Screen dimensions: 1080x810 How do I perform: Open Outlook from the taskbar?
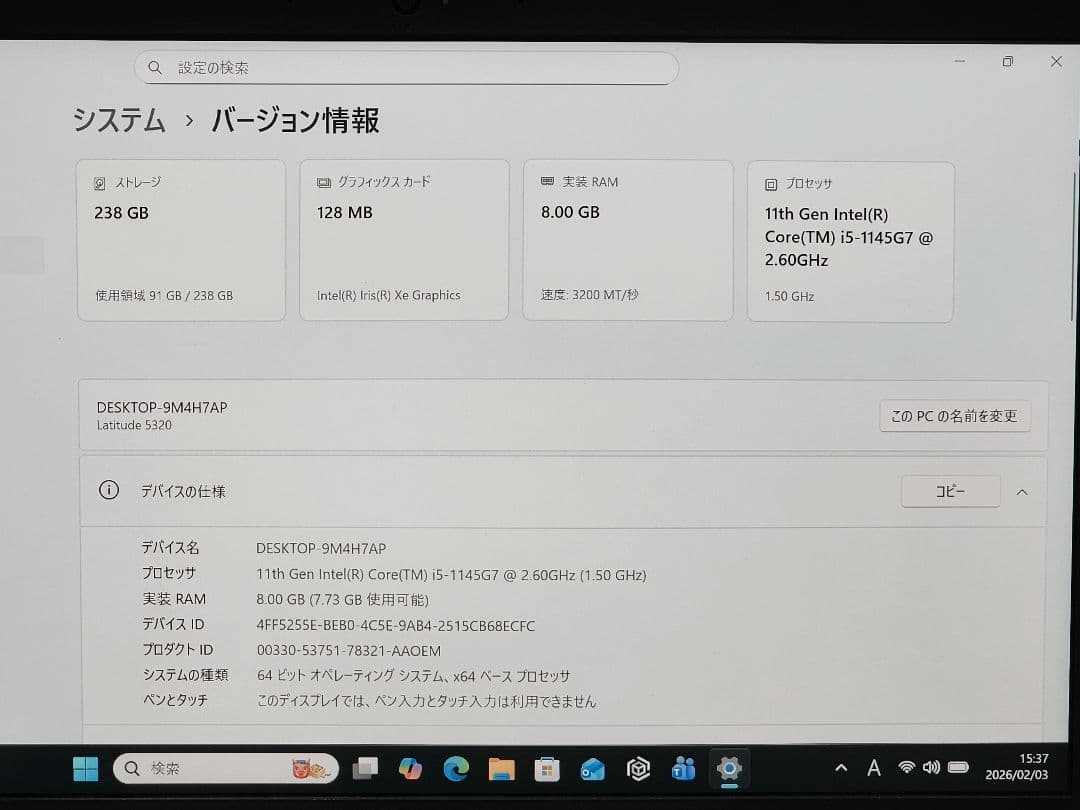[591, 769]
